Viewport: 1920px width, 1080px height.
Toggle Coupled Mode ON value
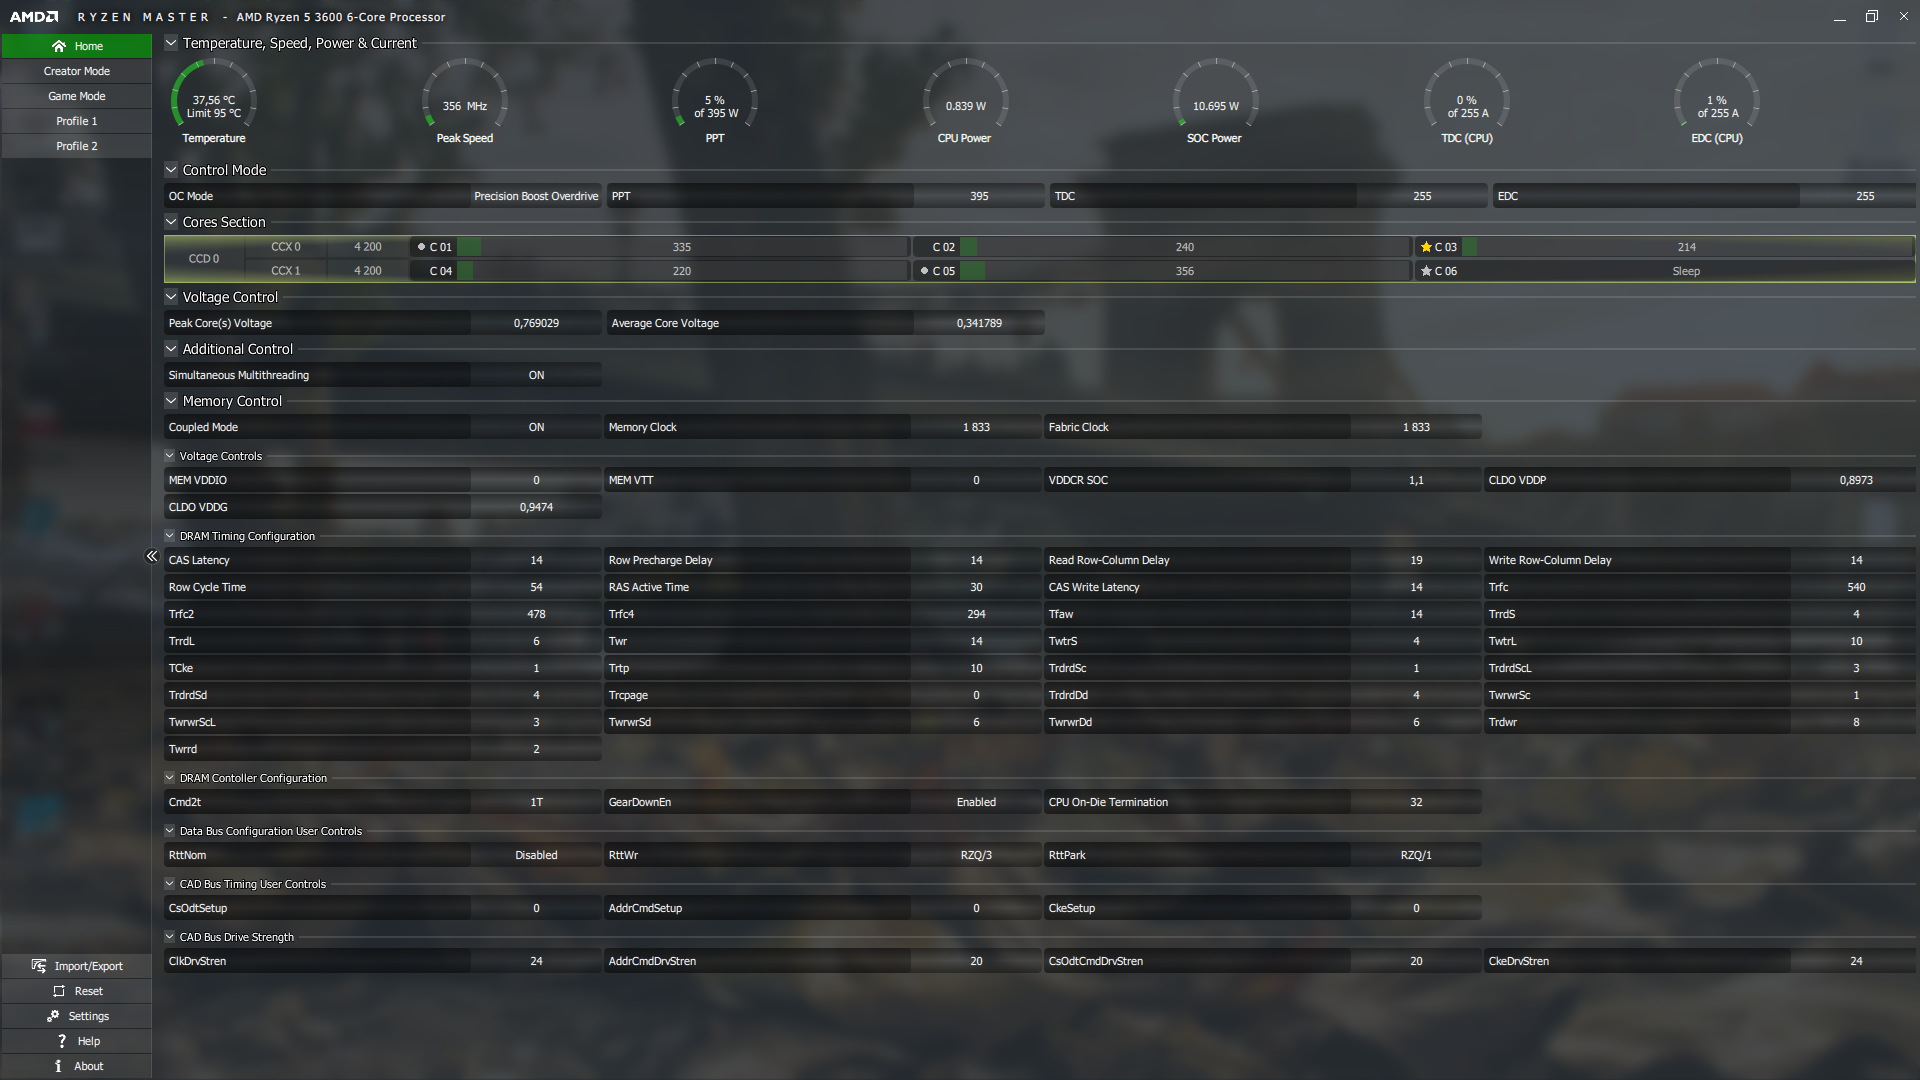click(536, 427)
